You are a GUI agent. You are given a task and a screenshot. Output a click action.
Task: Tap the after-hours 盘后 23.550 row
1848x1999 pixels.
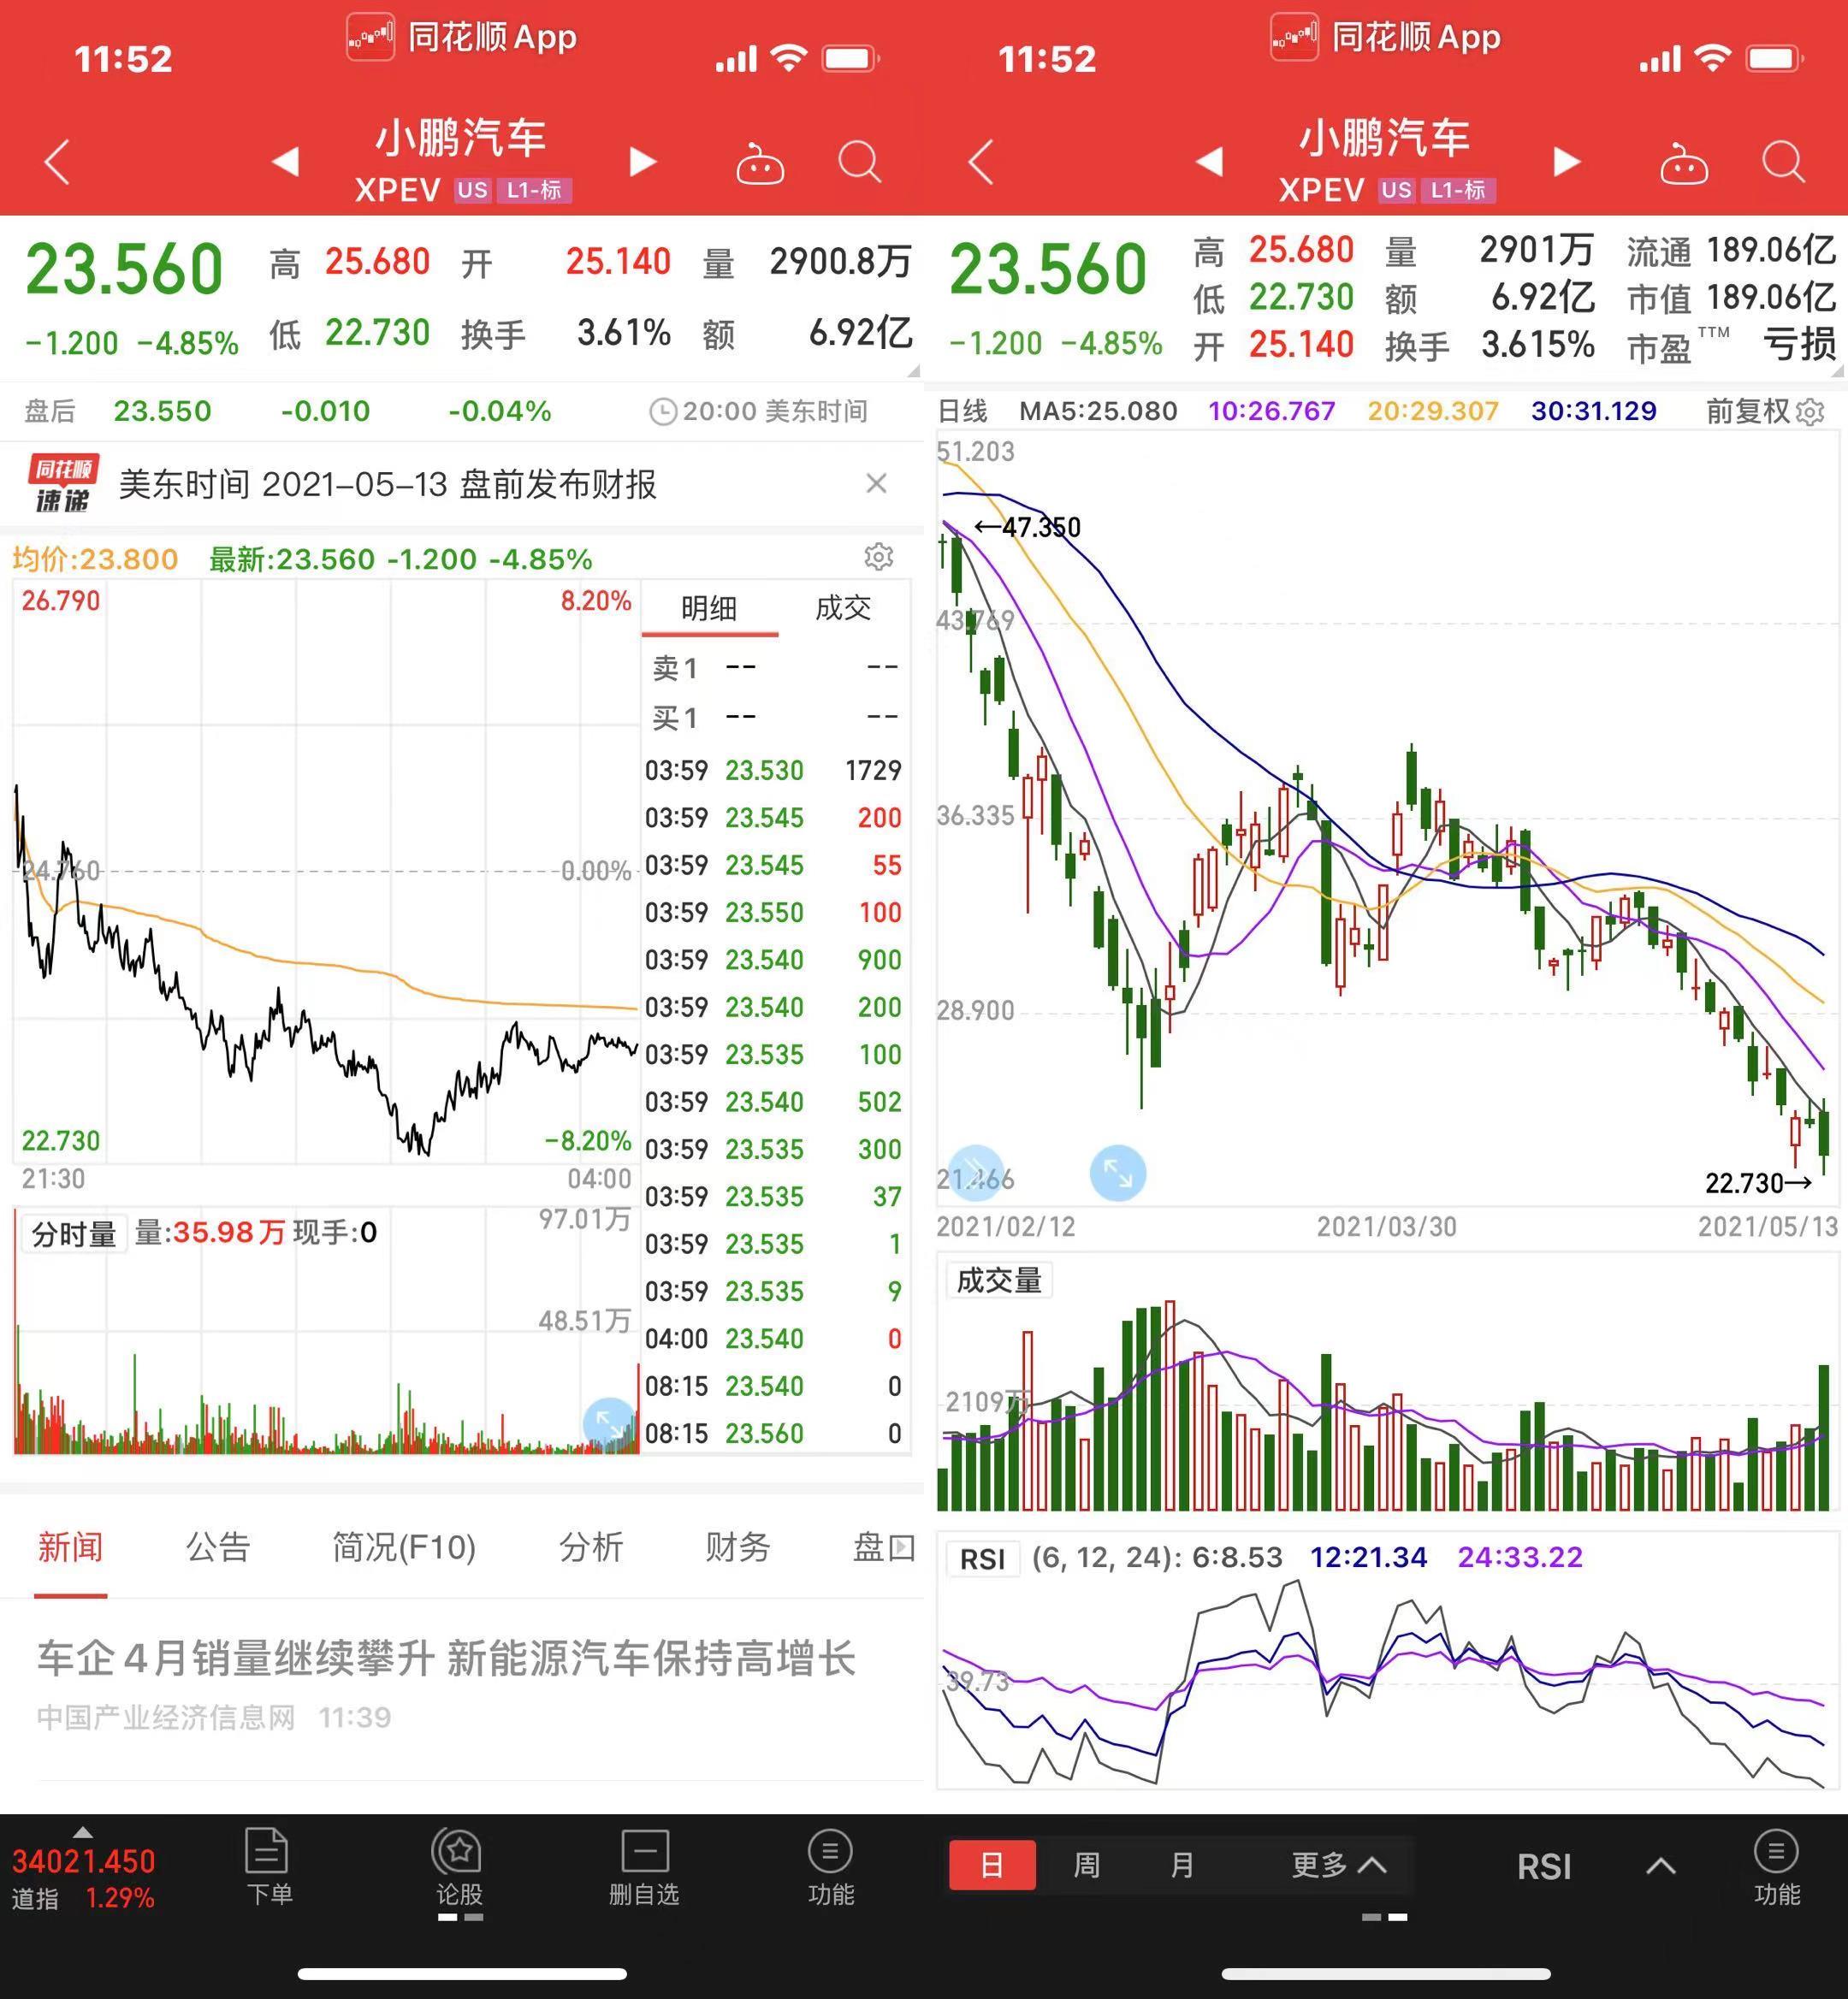[460, 411]
